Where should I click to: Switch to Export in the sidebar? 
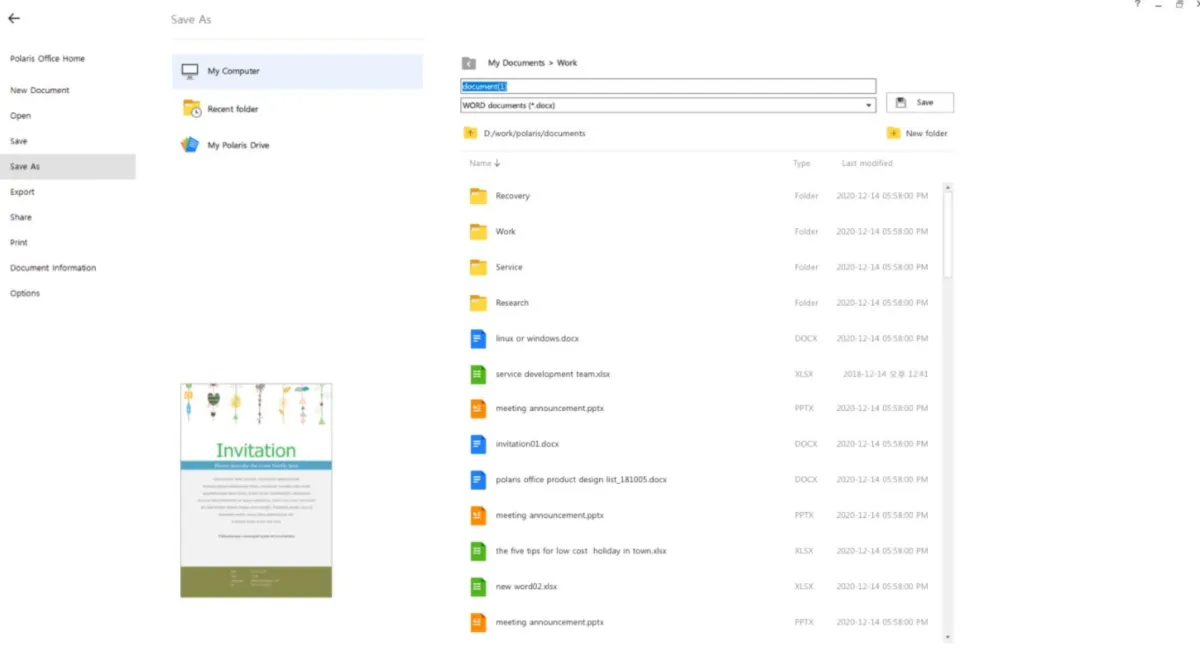click(x=22, y=191)
